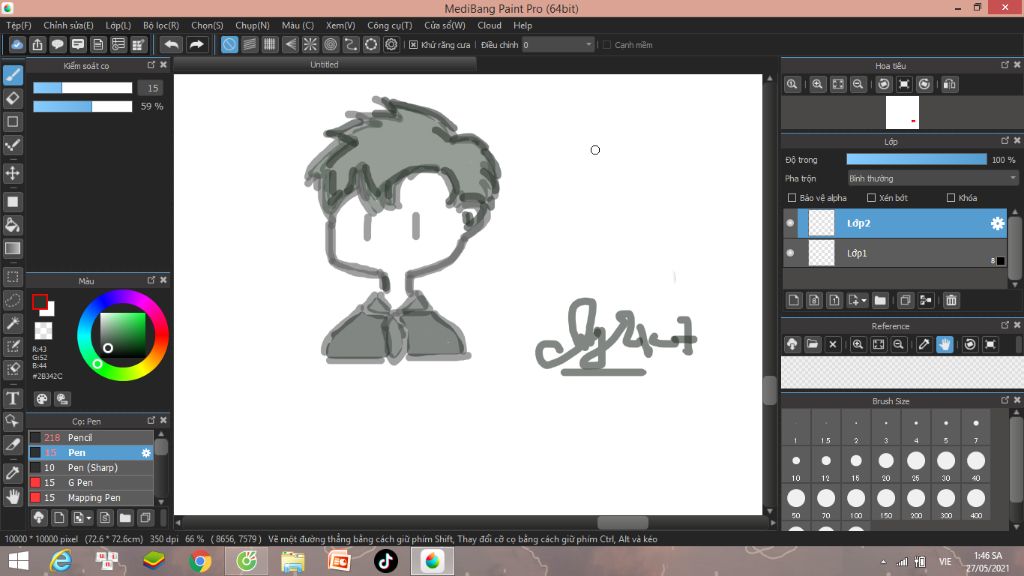Select the Pen (Sharp) brush

click(91, 468)
